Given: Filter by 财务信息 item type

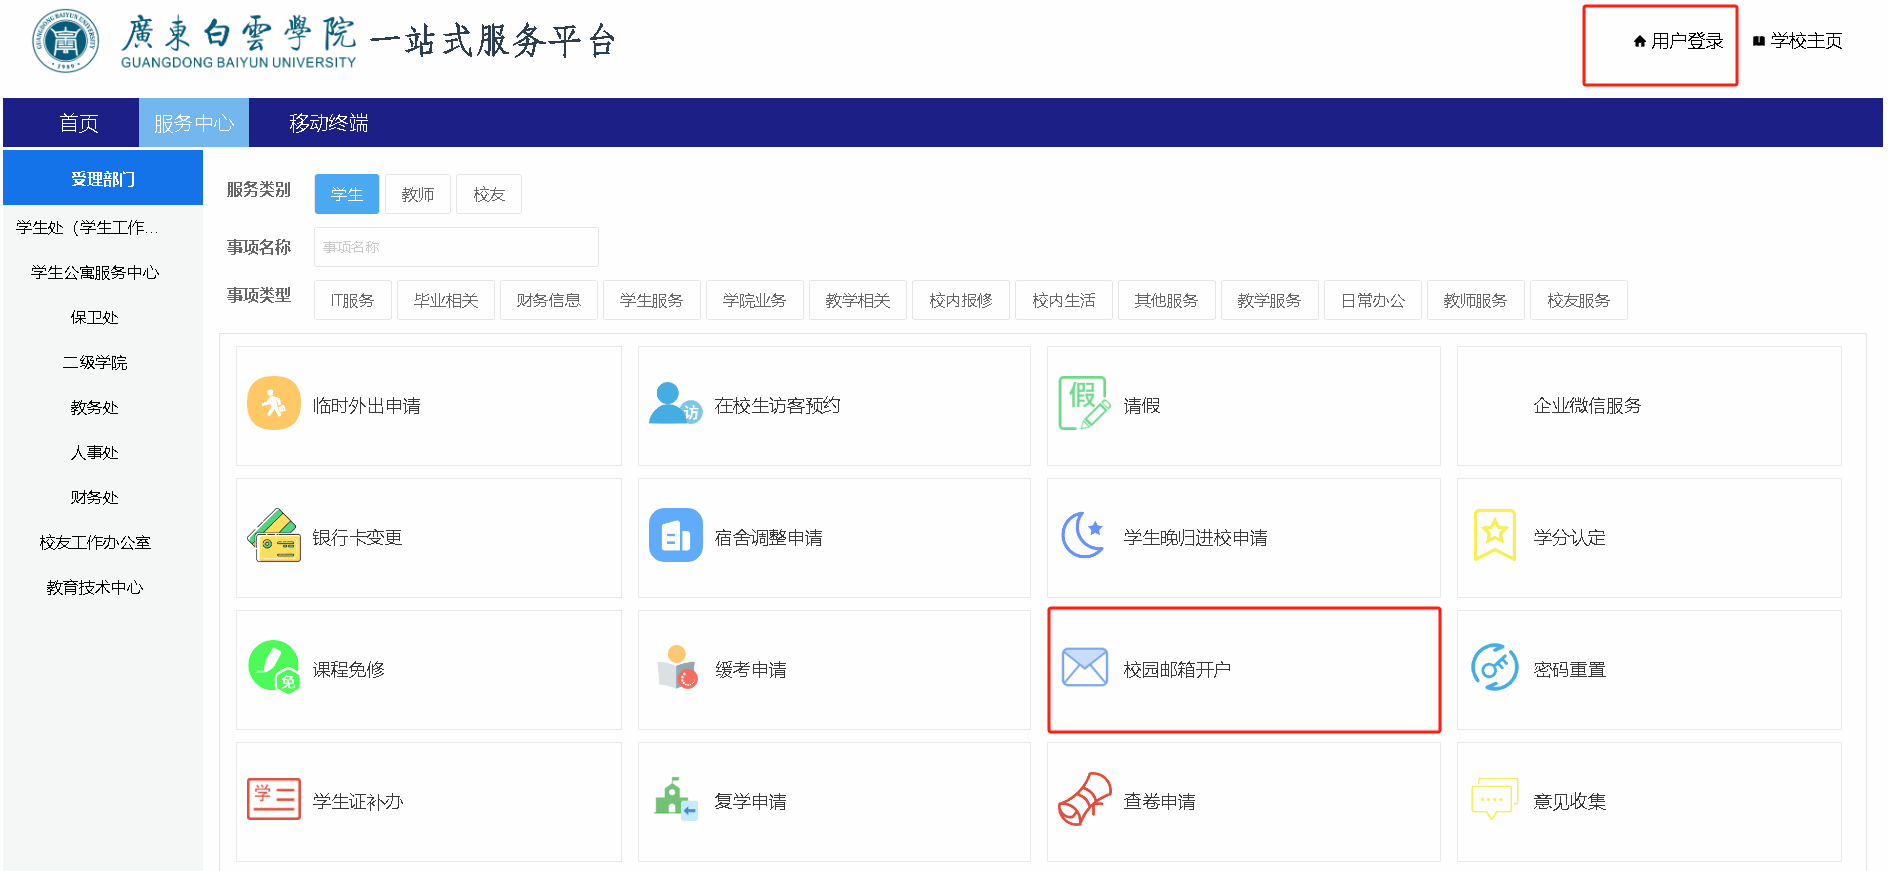Looking at the screenshot, I should (x=548, y=300).
